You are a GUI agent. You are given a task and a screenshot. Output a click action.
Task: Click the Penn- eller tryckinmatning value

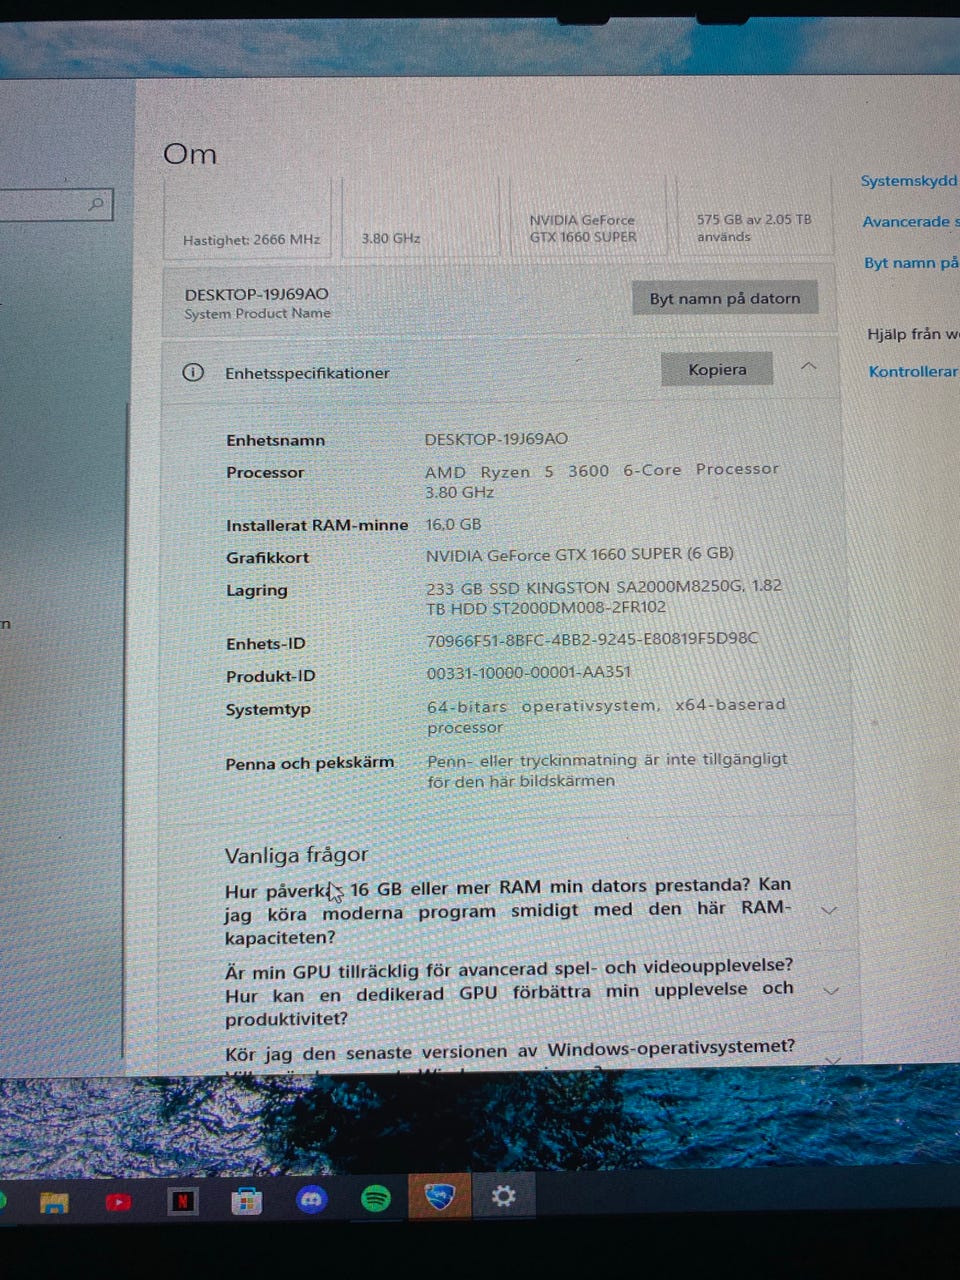[607, 770]
